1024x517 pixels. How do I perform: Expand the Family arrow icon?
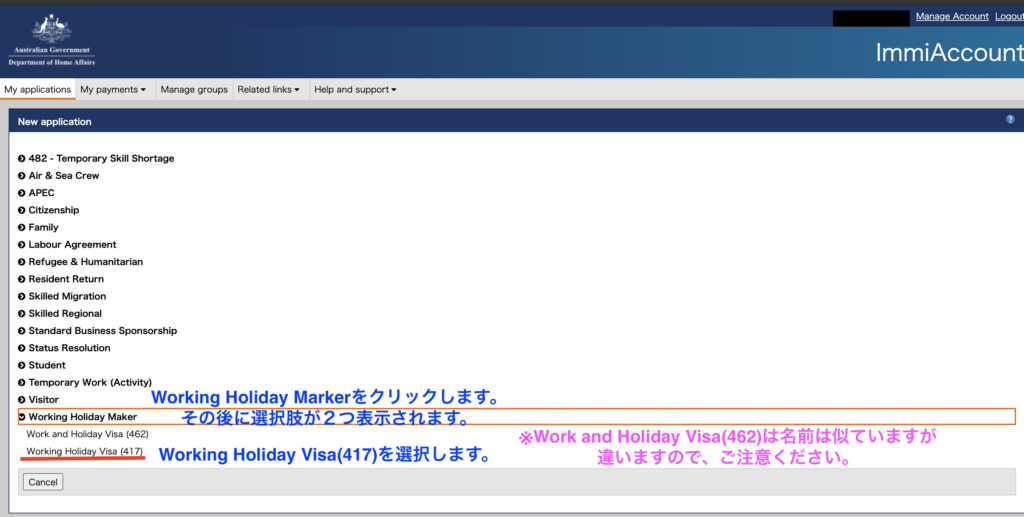(22, 227)
